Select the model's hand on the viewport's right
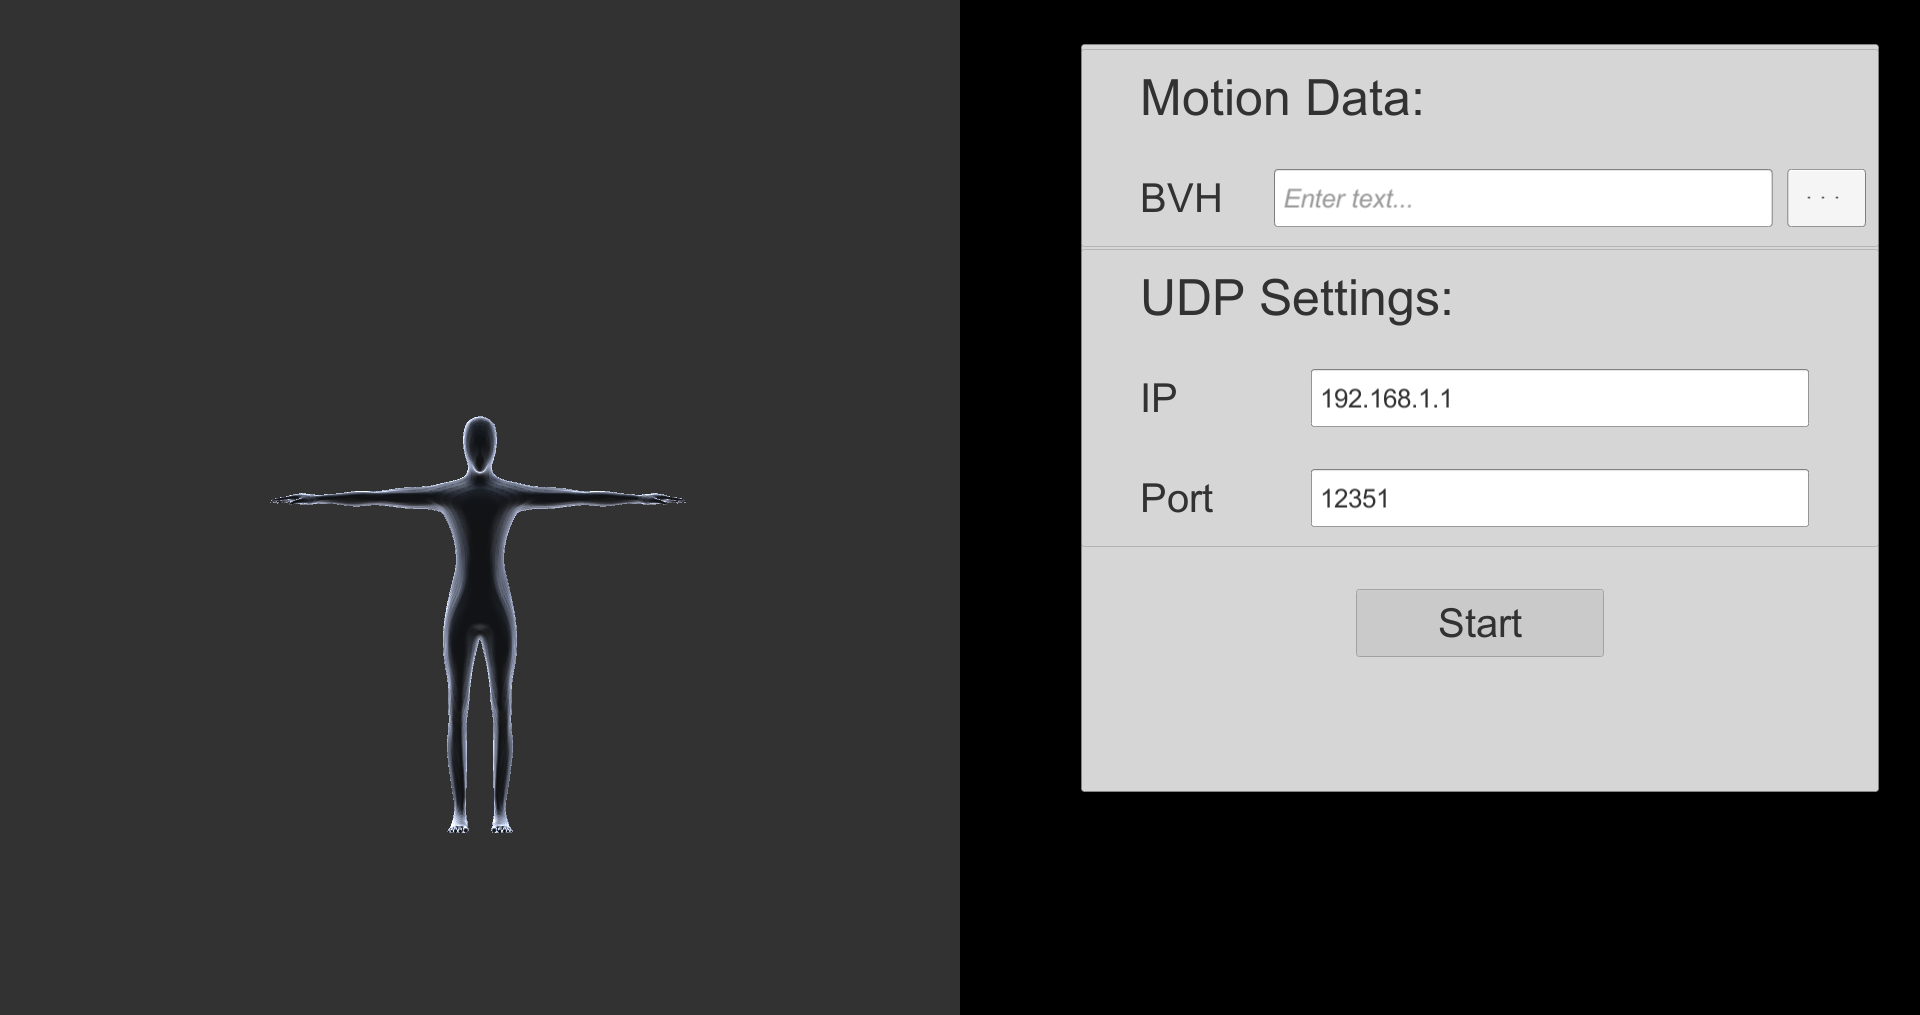Viewport: 1920px width, 1015px height. pyautogui.click(x=670, y=499)
